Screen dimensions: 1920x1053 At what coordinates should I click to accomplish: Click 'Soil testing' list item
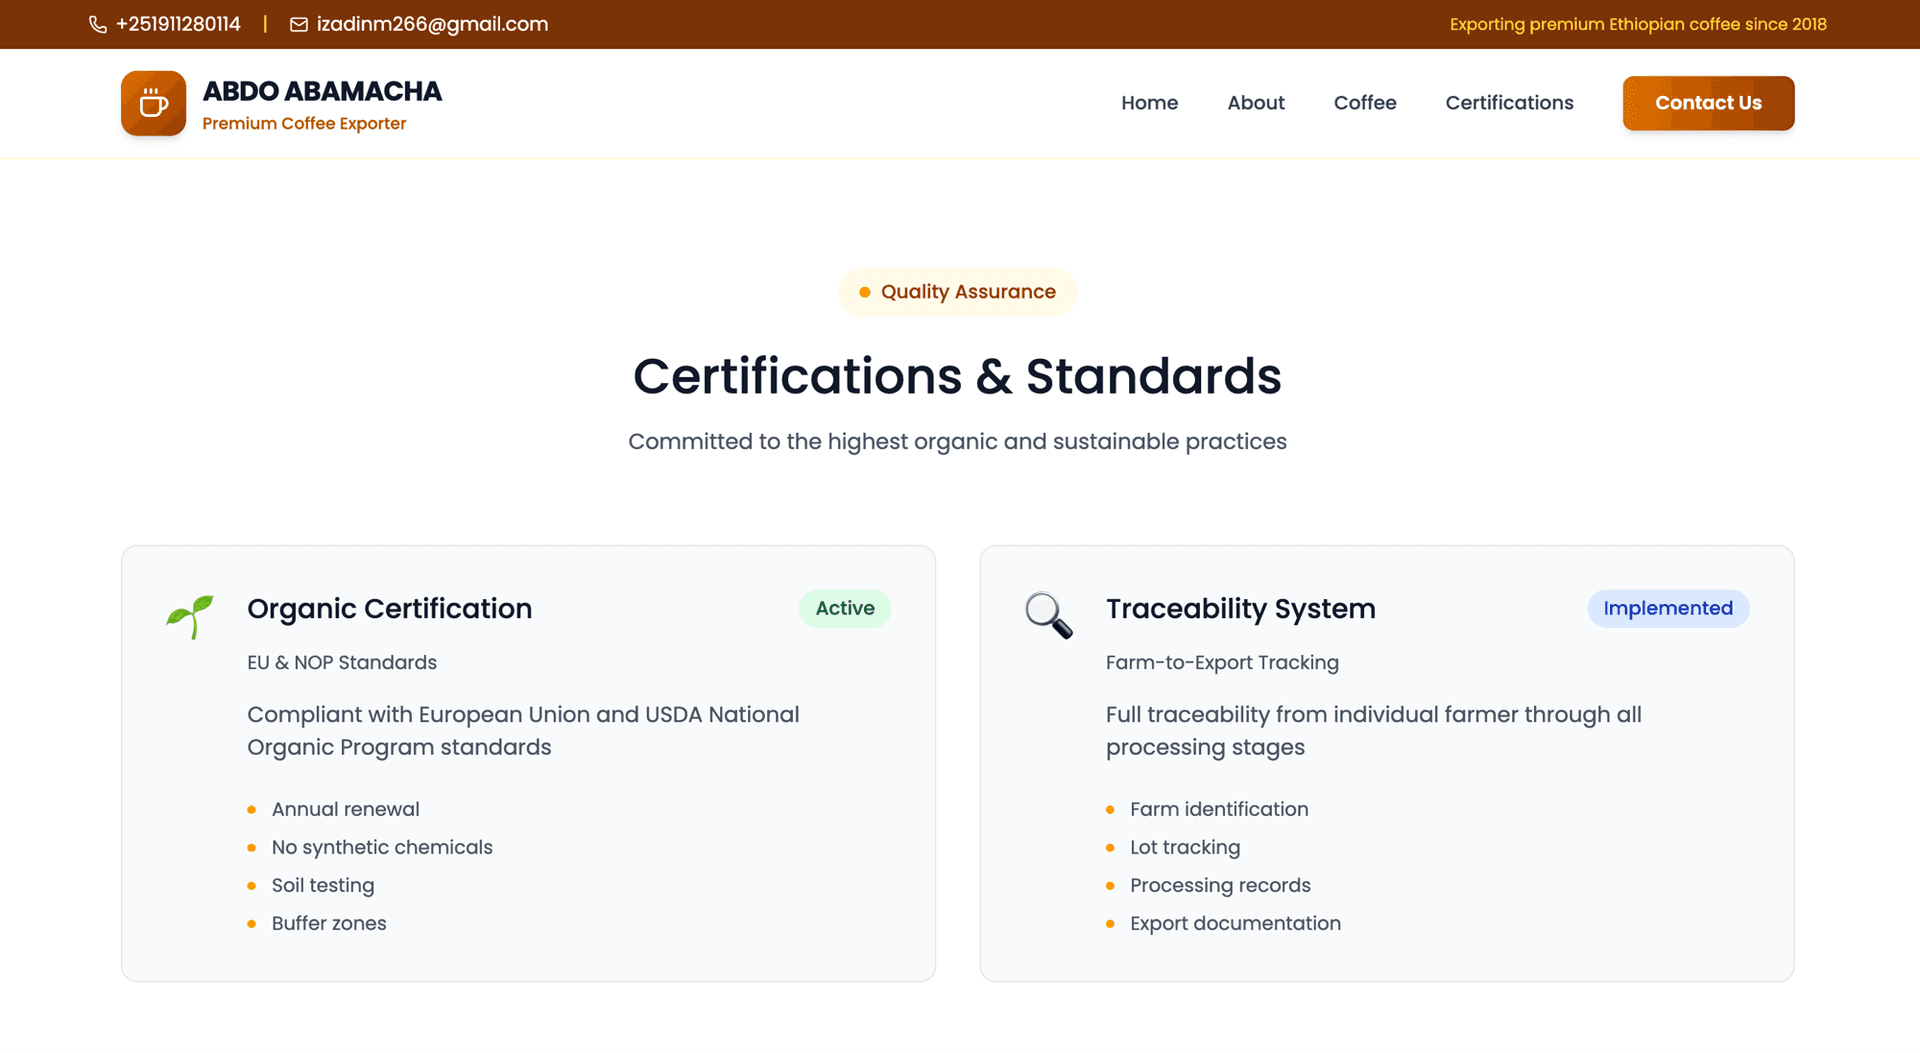[323, 885]
